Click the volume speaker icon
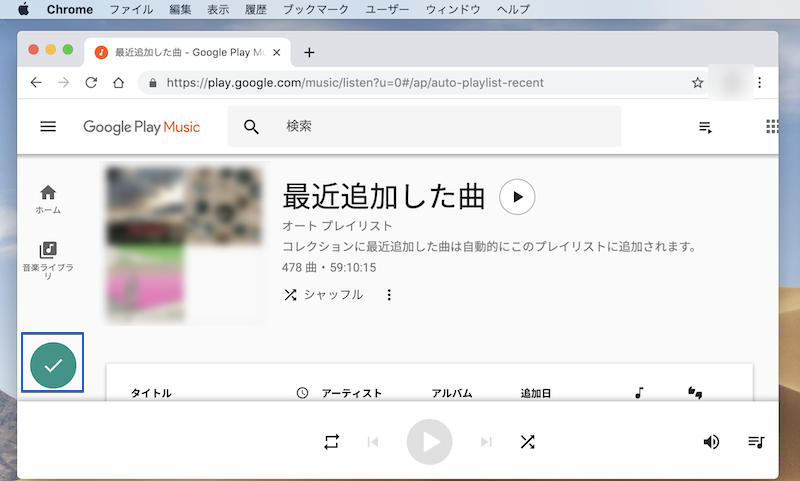This screenshot has width=800, height=481. [x=711, y=442]
